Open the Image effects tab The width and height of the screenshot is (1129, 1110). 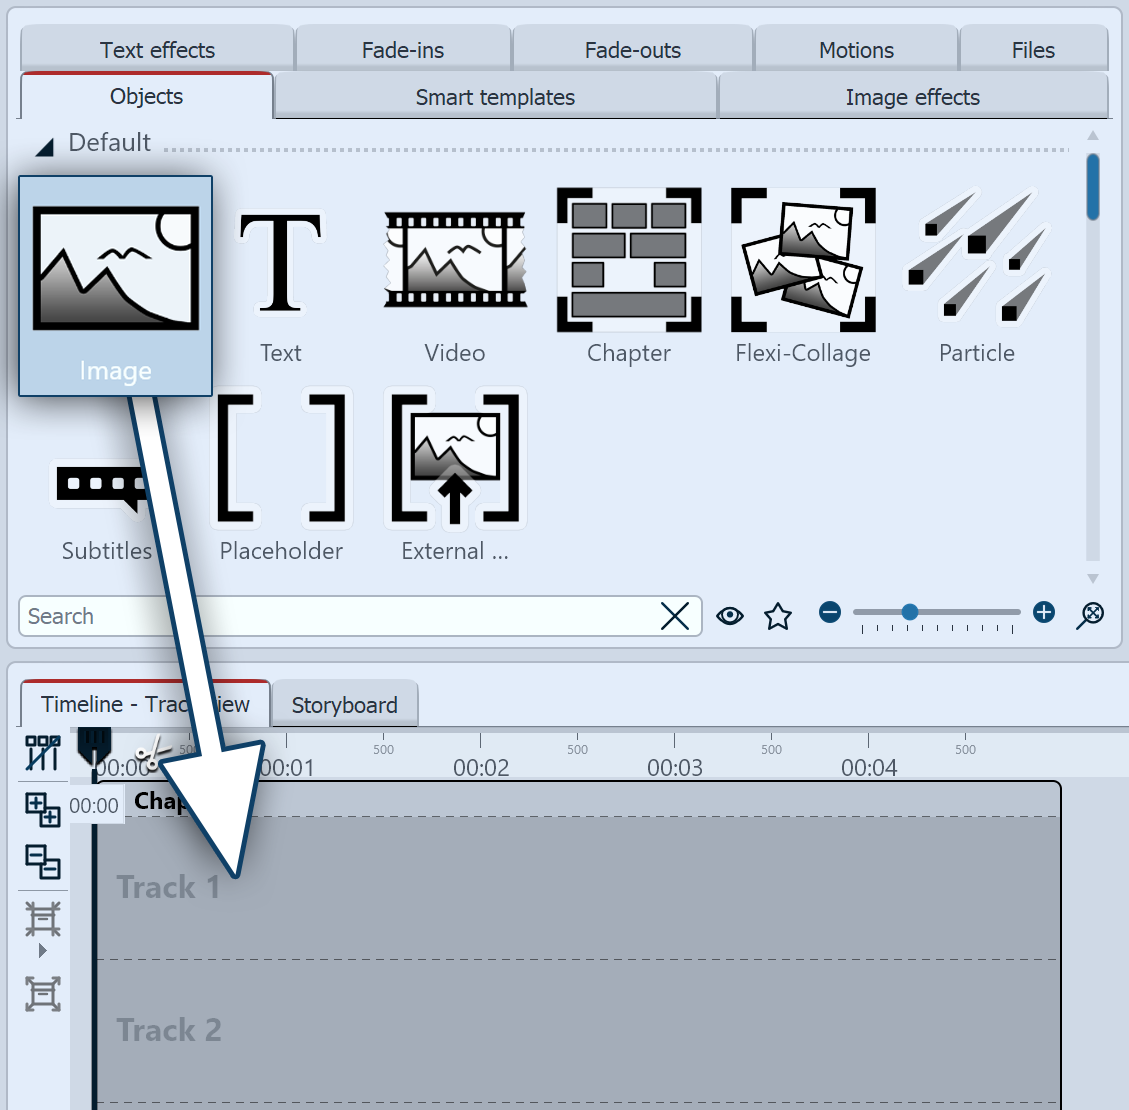[912, 96]
